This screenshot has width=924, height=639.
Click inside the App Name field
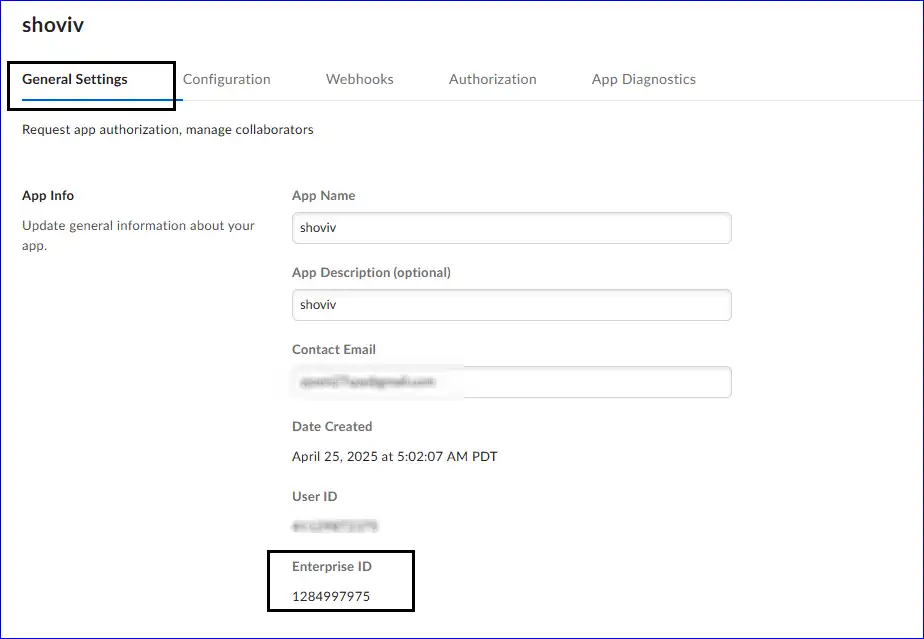pos(511,228)
